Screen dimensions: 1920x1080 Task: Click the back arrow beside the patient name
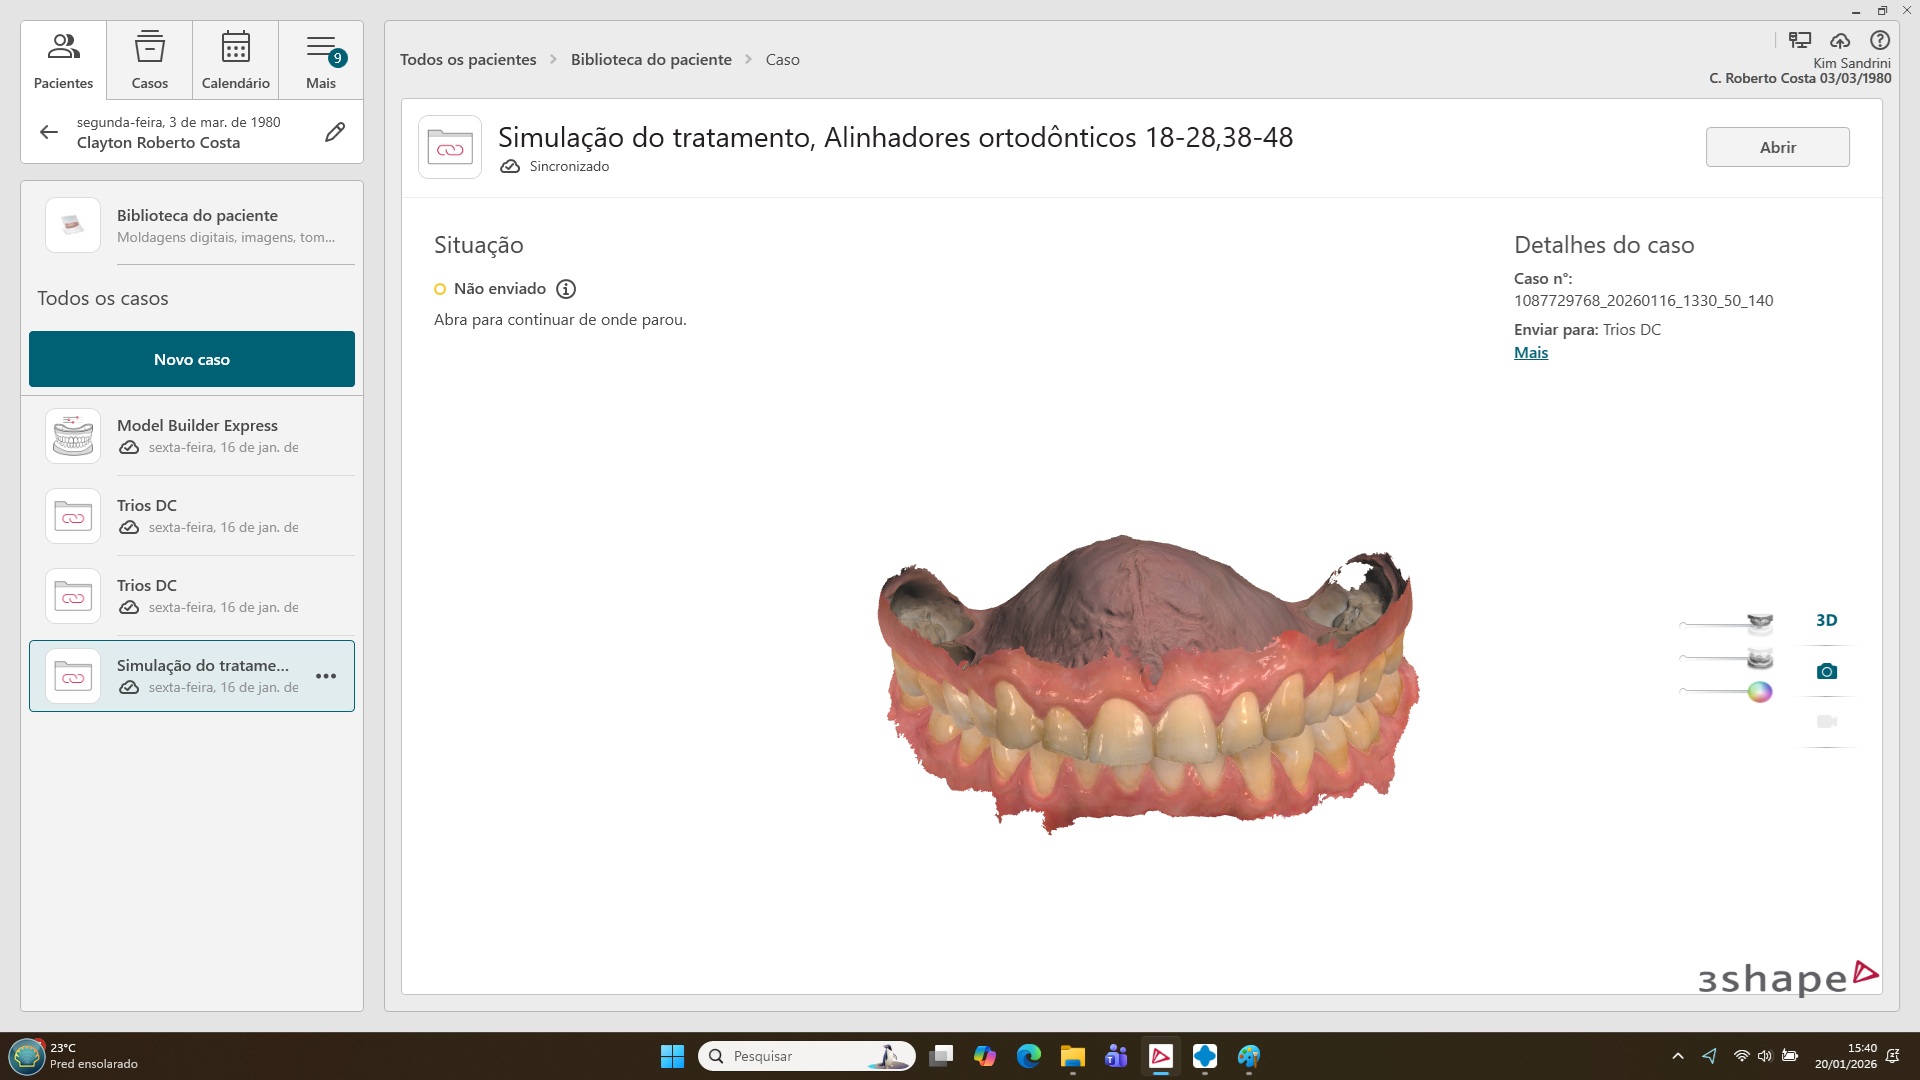click(x=49, y=132)
